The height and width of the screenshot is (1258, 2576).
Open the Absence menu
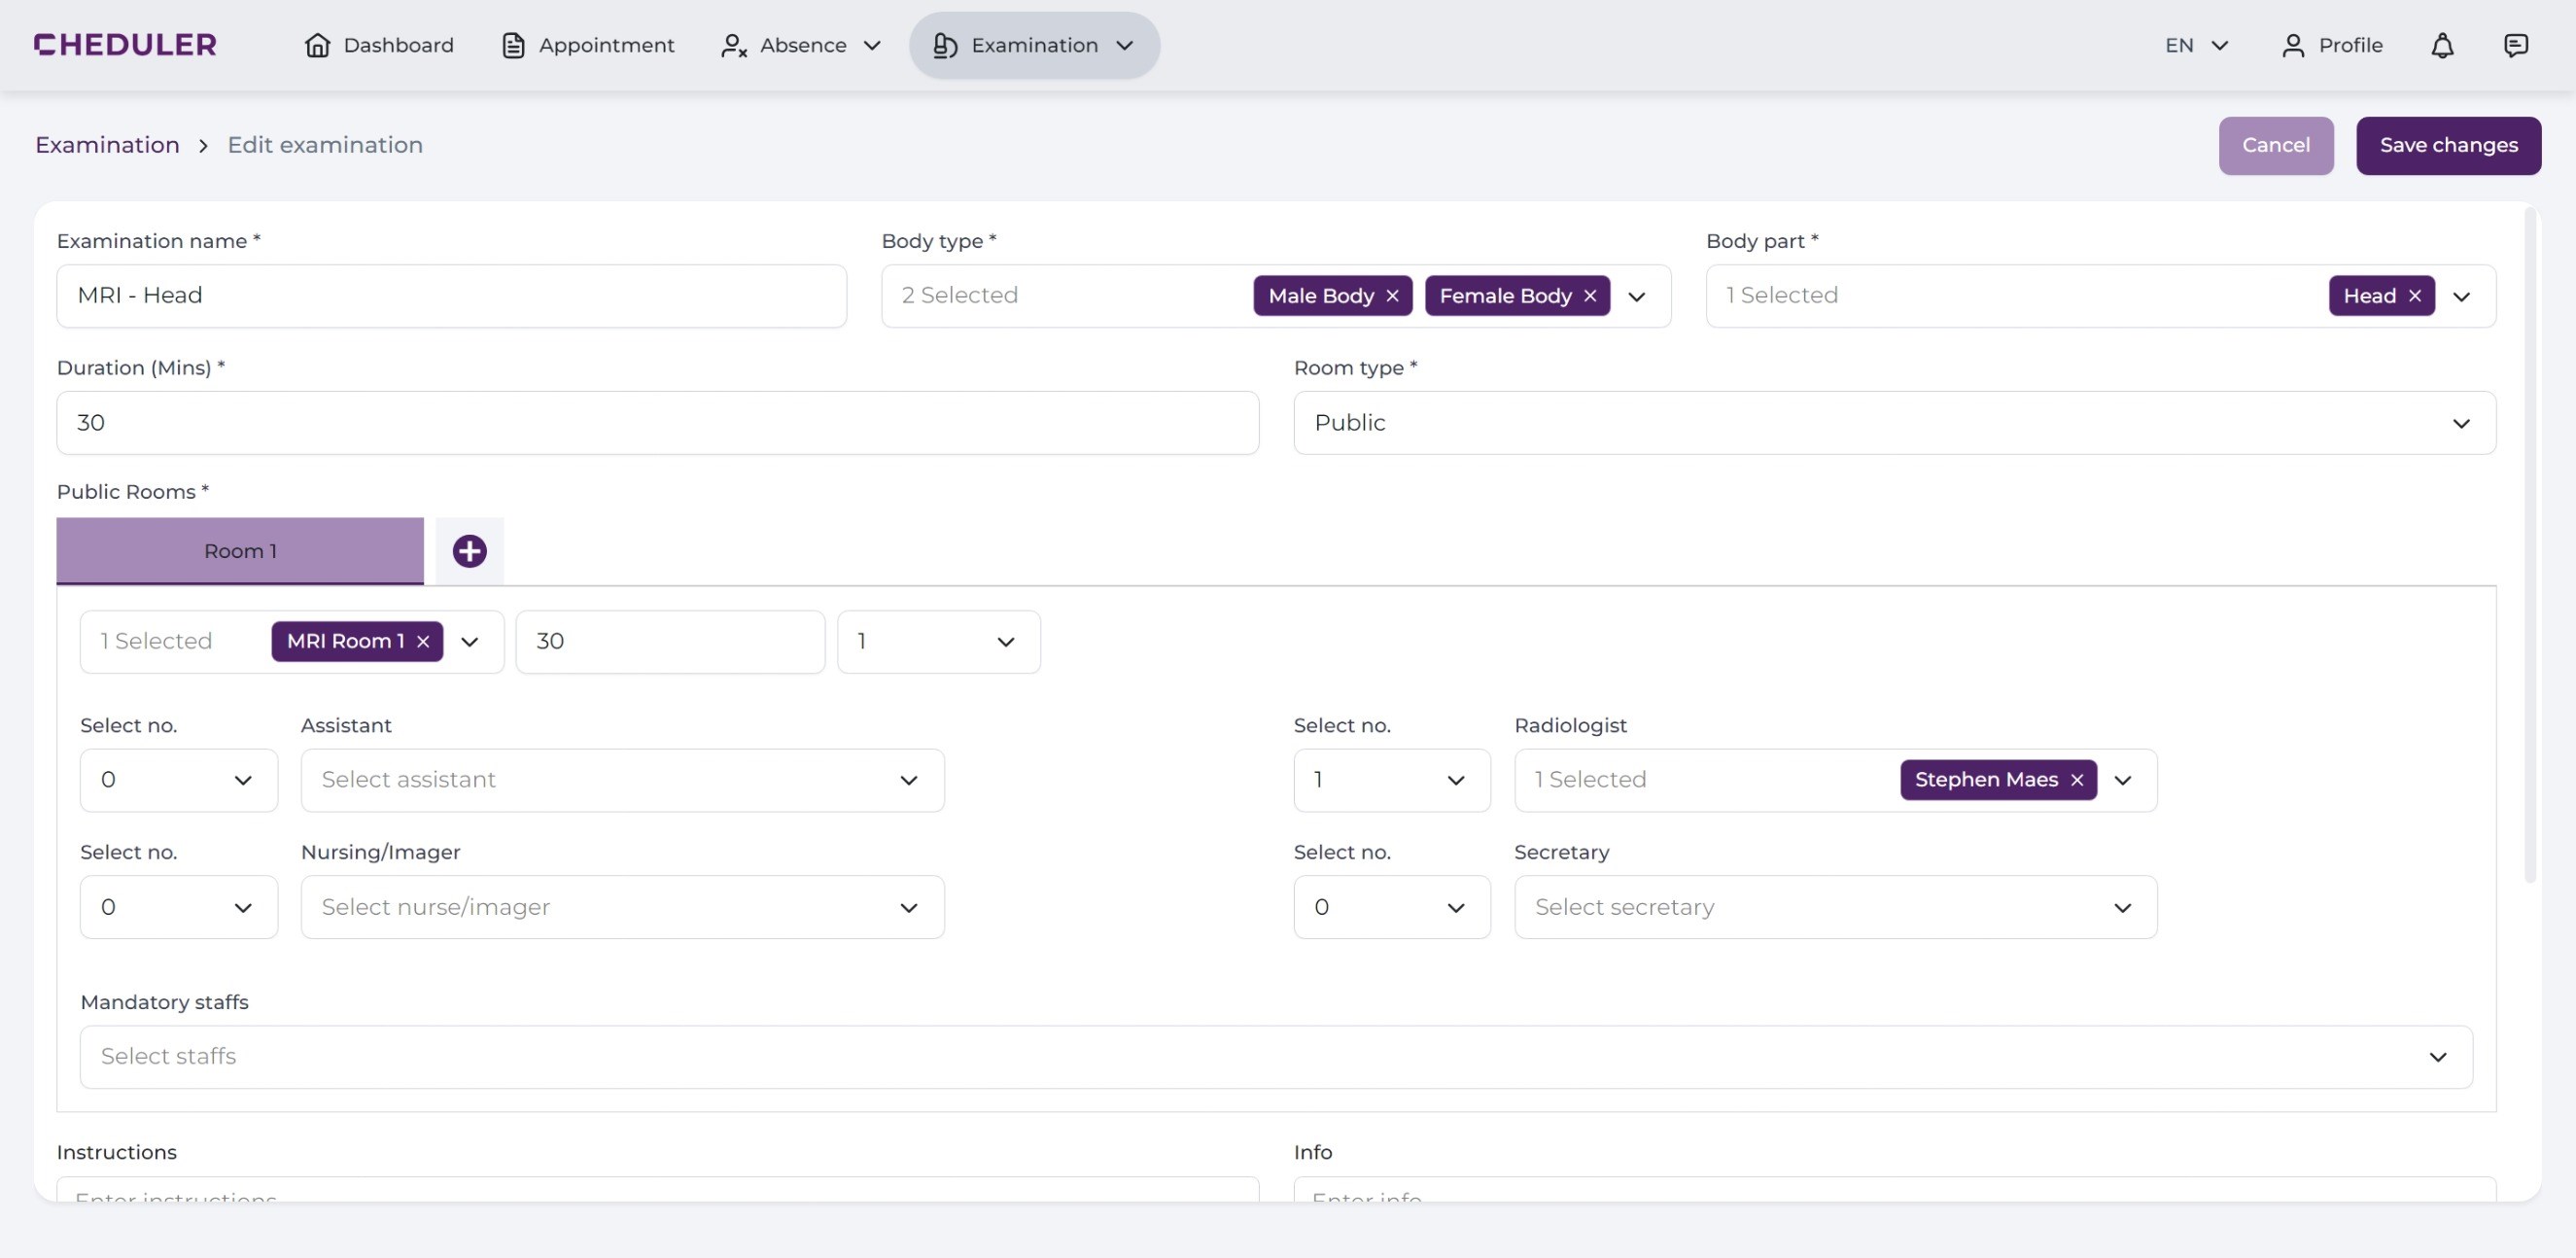click(x=801, y=45)
